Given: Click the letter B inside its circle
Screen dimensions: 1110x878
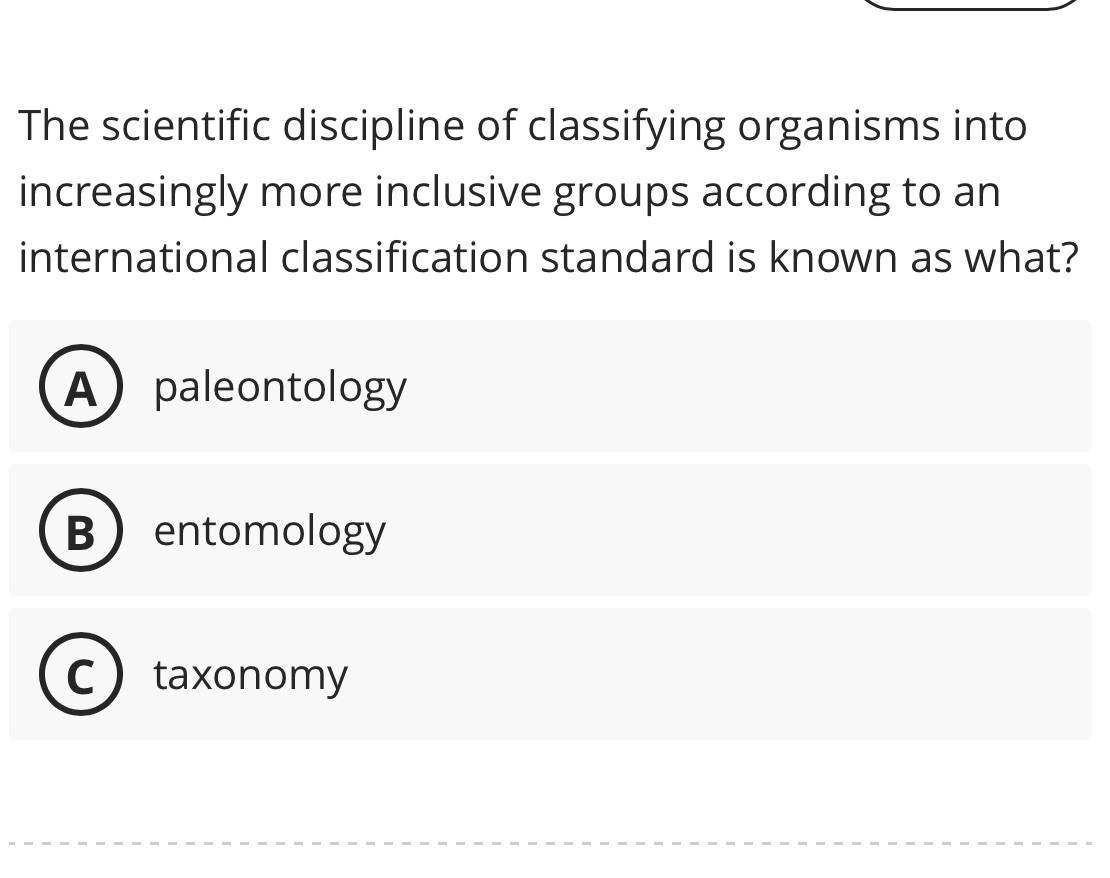Looking at the screenshot, I should click(x=81, y=531).
